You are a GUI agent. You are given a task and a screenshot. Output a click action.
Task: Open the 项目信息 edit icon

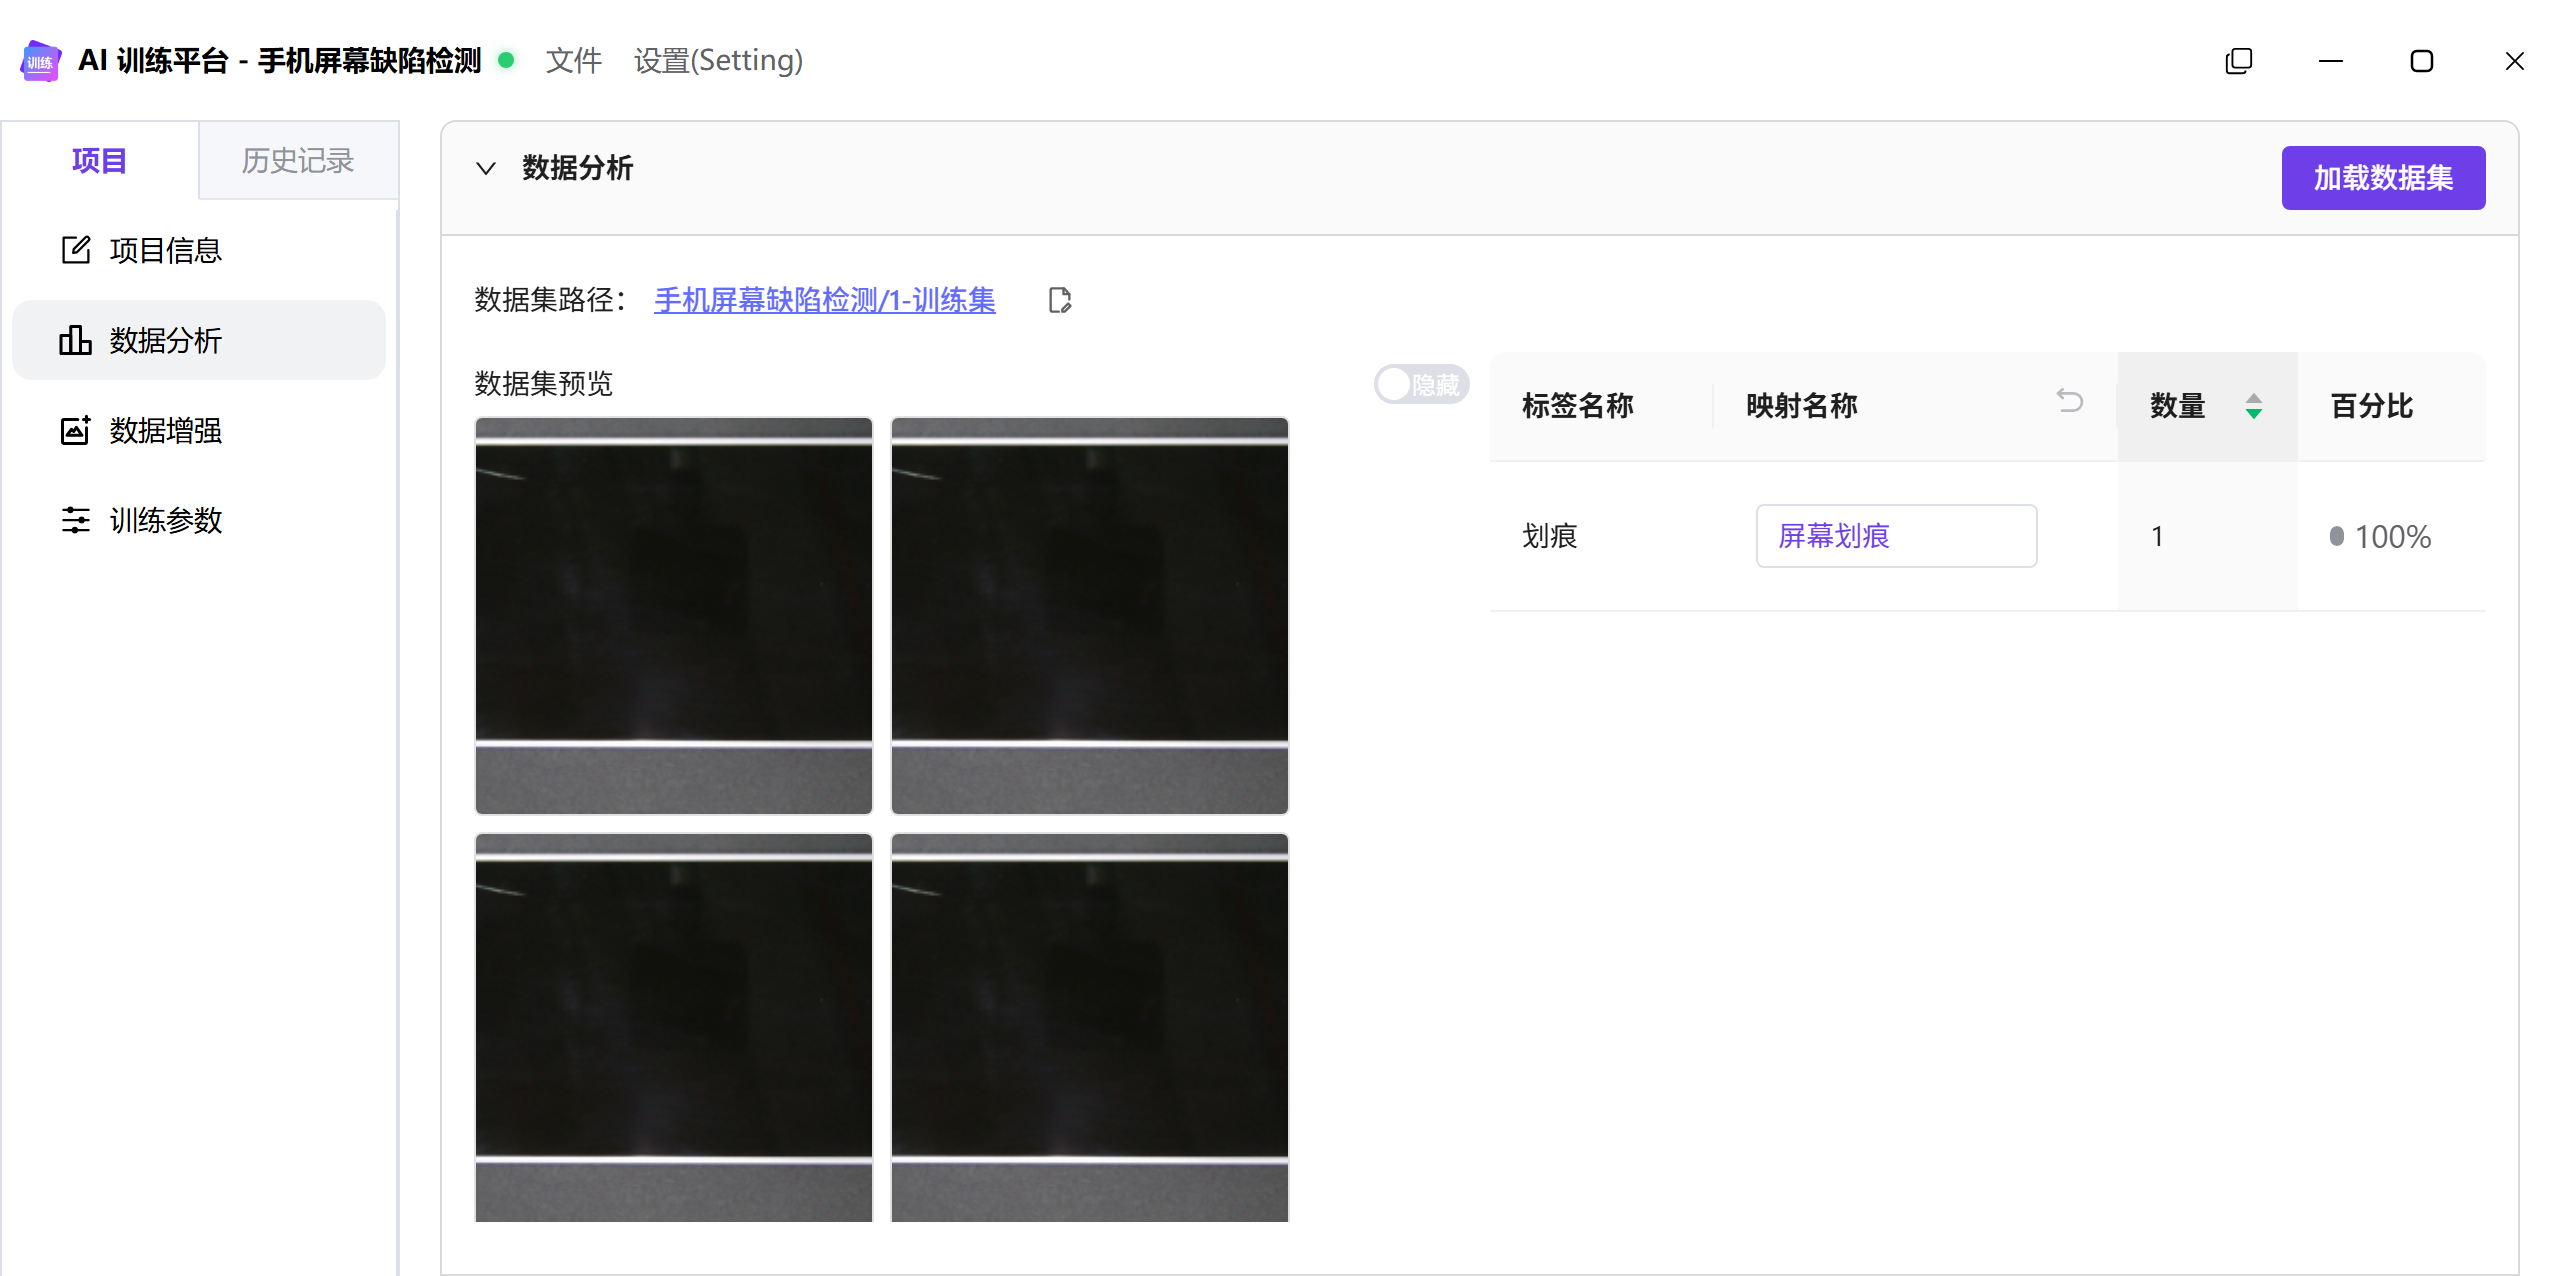pyautogui.click(x=76, y=250)
